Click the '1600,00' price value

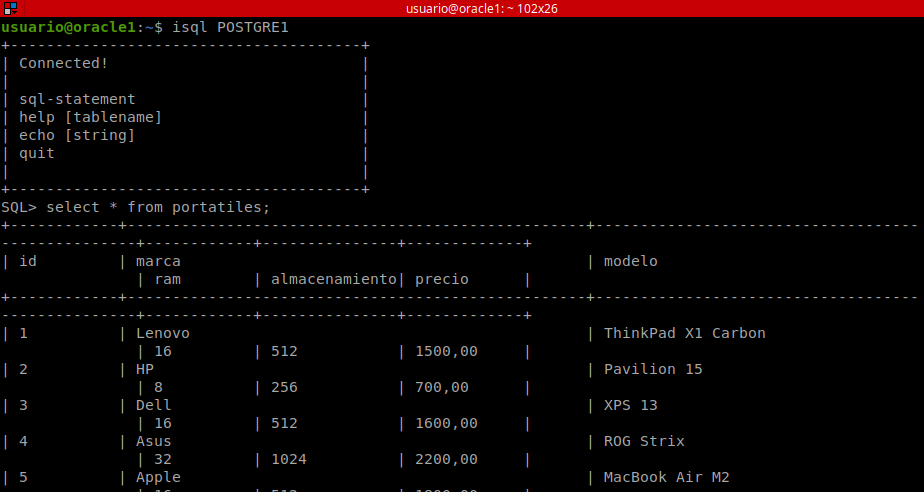[446, 424]
